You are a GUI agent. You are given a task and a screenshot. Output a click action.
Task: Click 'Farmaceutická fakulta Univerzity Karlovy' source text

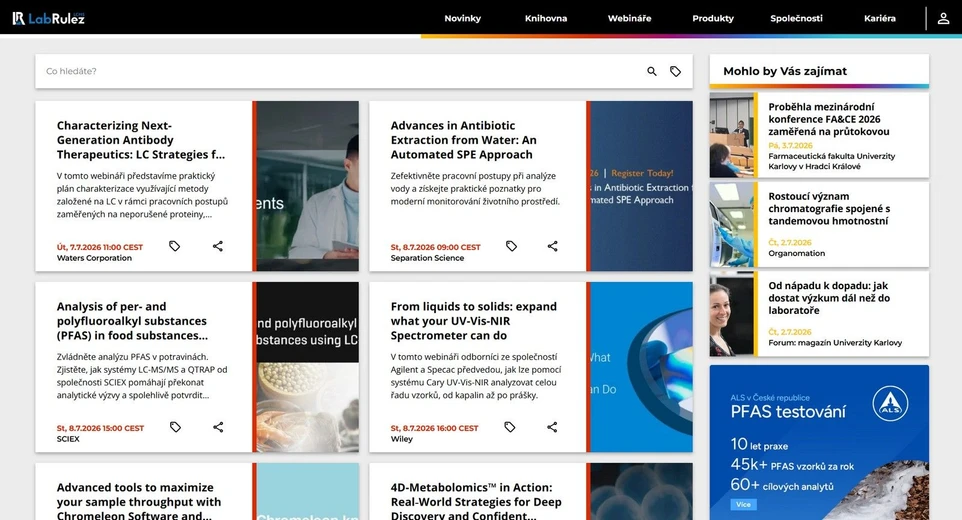[x=831, y=161]
